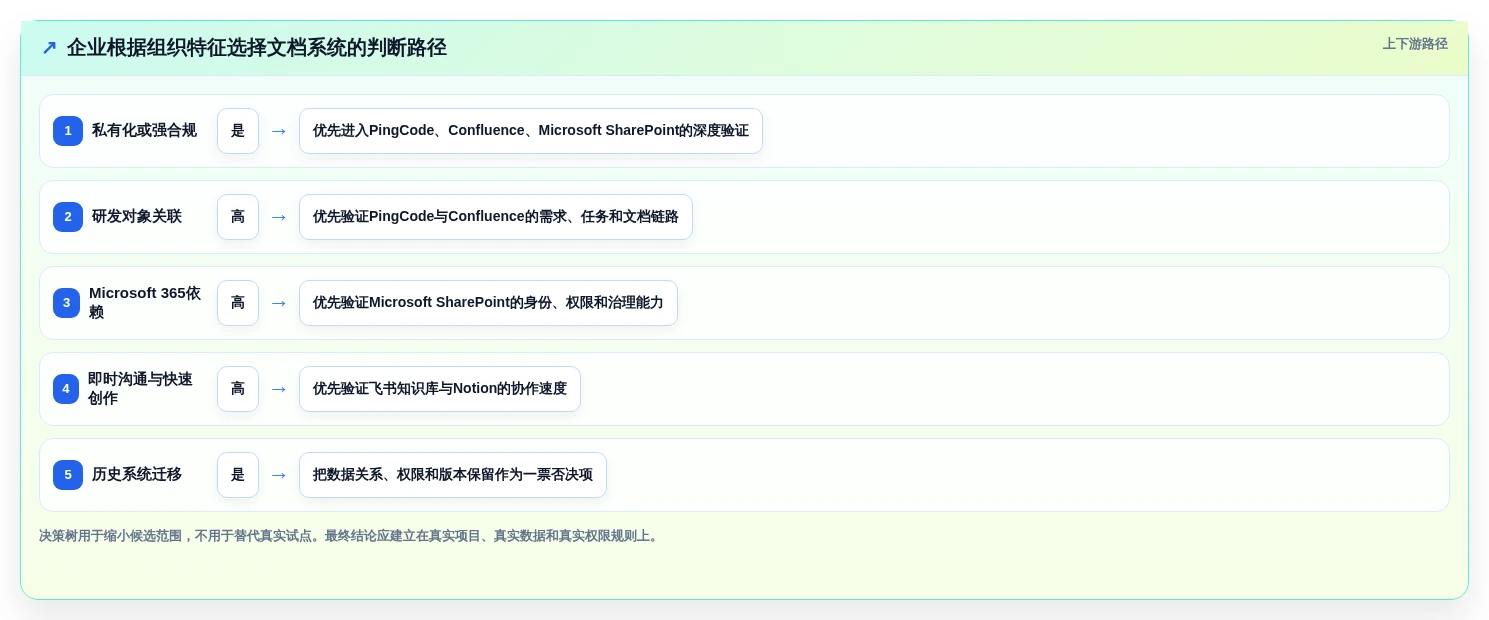Click step number badge 2
The height and width of the screenshot is (620, 1489).
[x=68, y=217]
